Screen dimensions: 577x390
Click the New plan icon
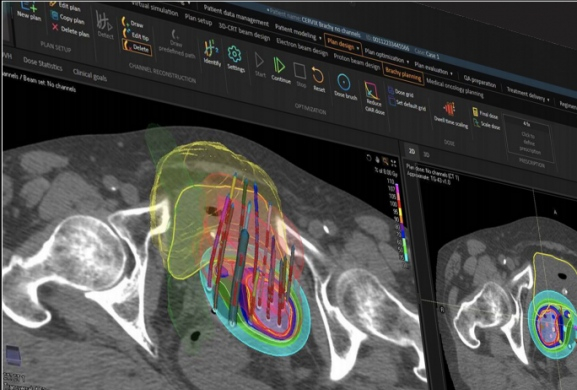[27, 7]
